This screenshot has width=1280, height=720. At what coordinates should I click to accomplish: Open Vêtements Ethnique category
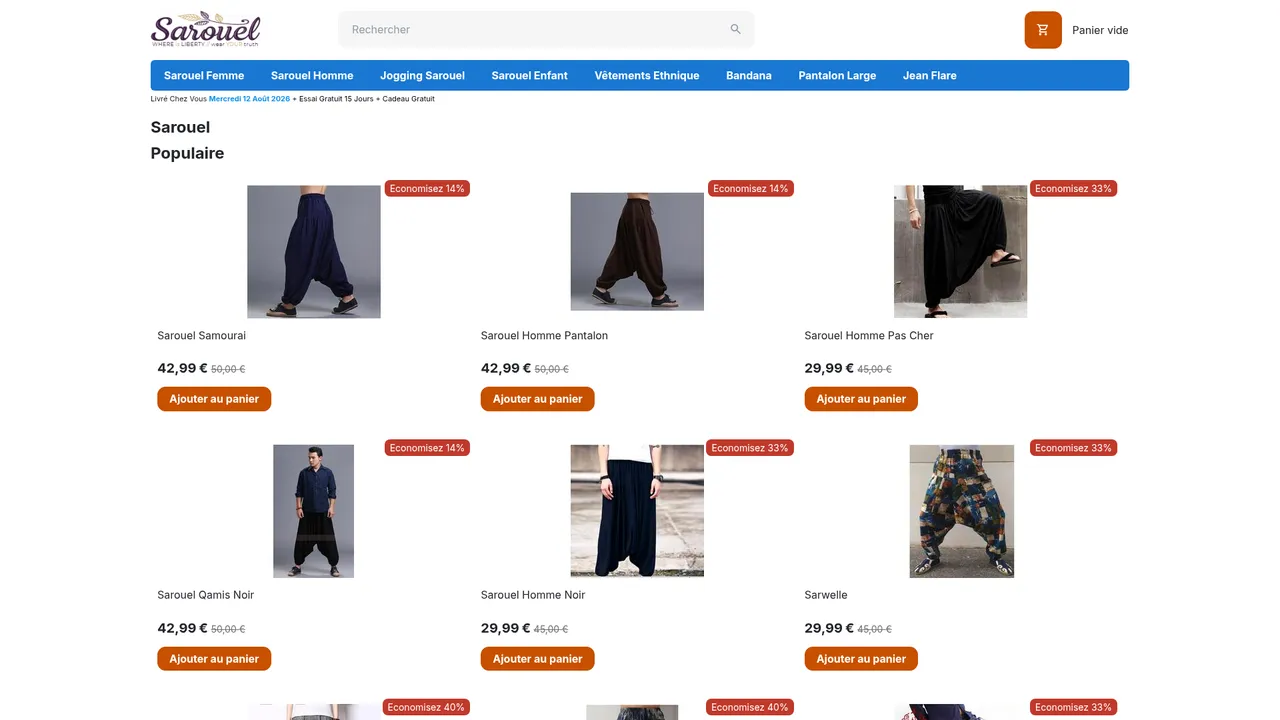point(647,75)
